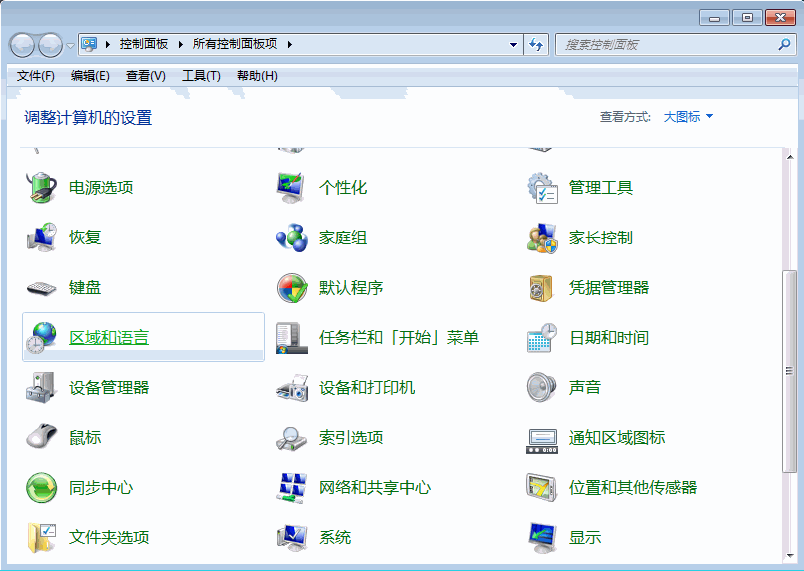Open the recent pages dropdown arrow
804x571 pixels.
tap(70, 46)
